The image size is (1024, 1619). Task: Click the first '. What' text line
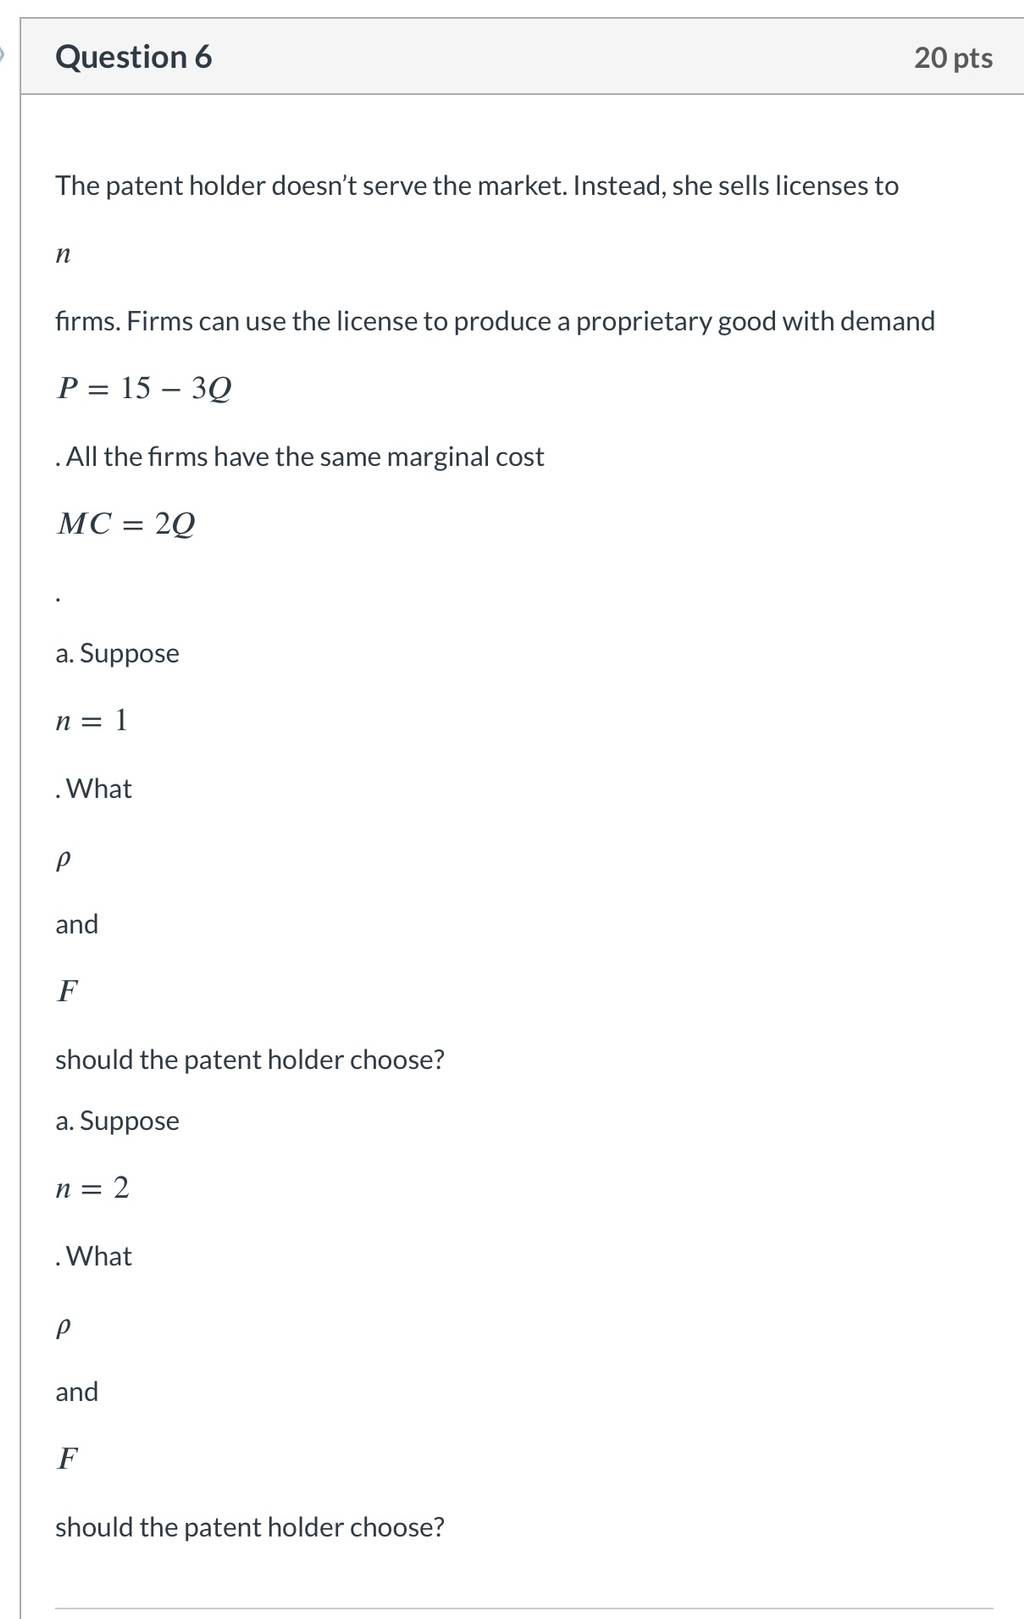[94, 789]
